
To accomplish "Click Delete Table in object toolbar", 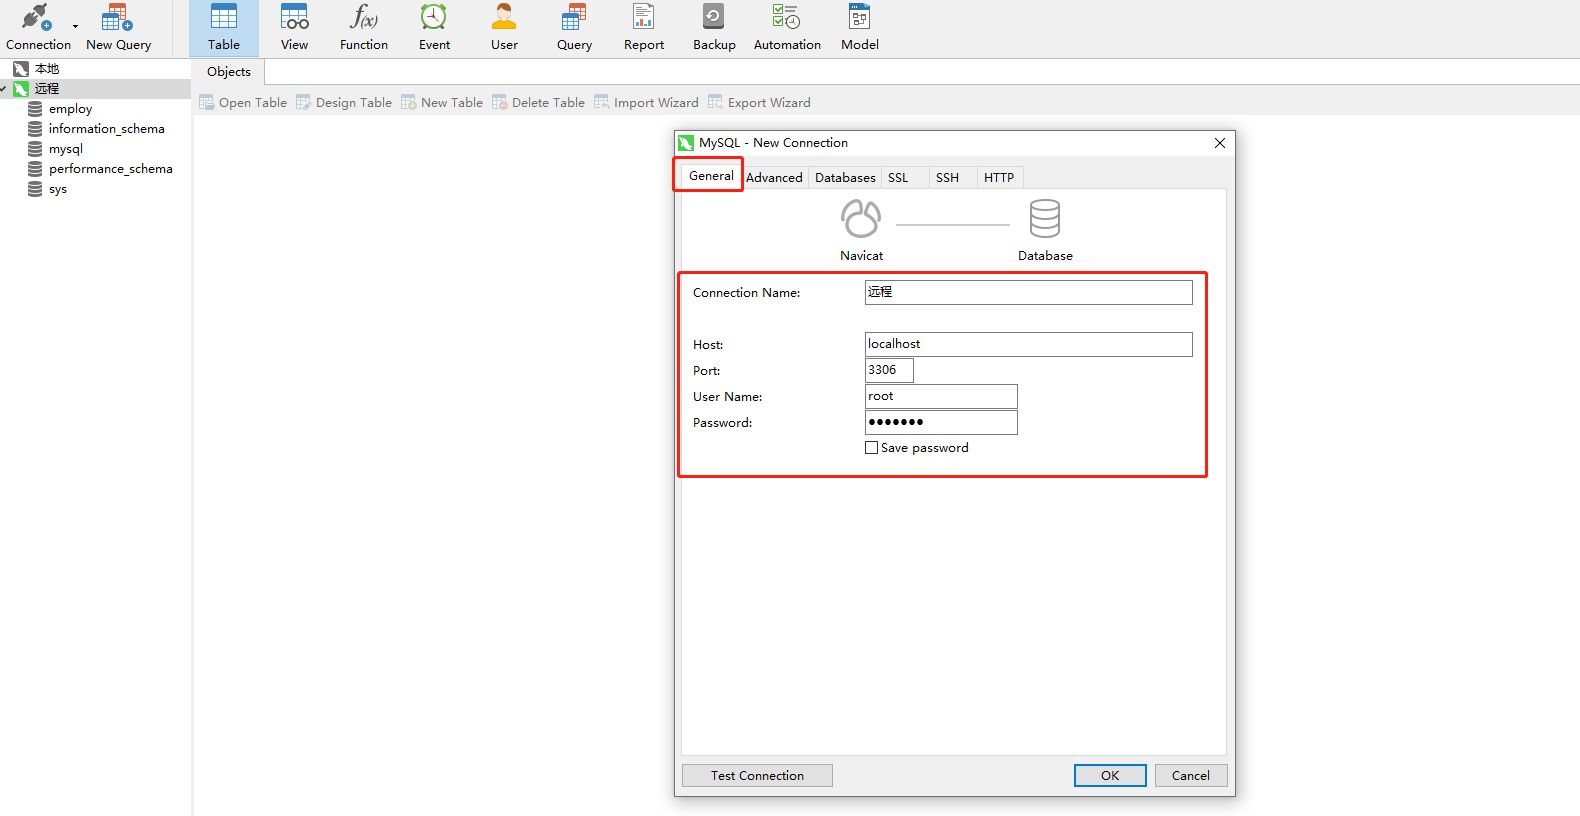I will coord(538,103).
